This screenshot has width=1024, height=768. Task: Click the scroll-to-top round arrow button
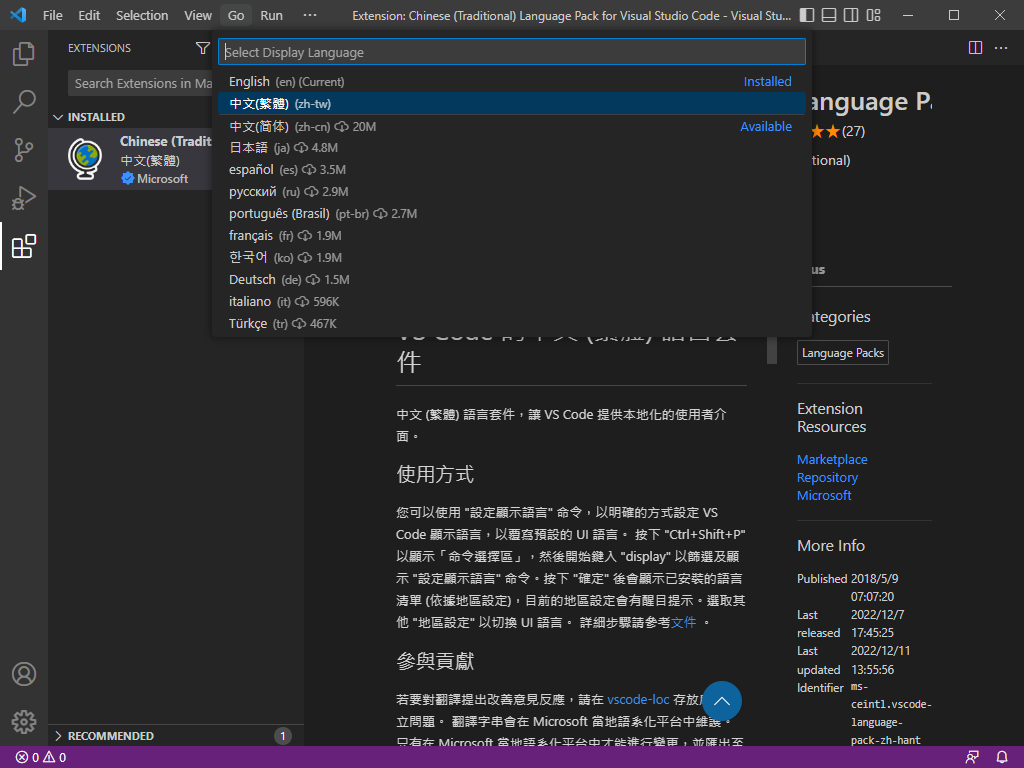tap(722, 701)
